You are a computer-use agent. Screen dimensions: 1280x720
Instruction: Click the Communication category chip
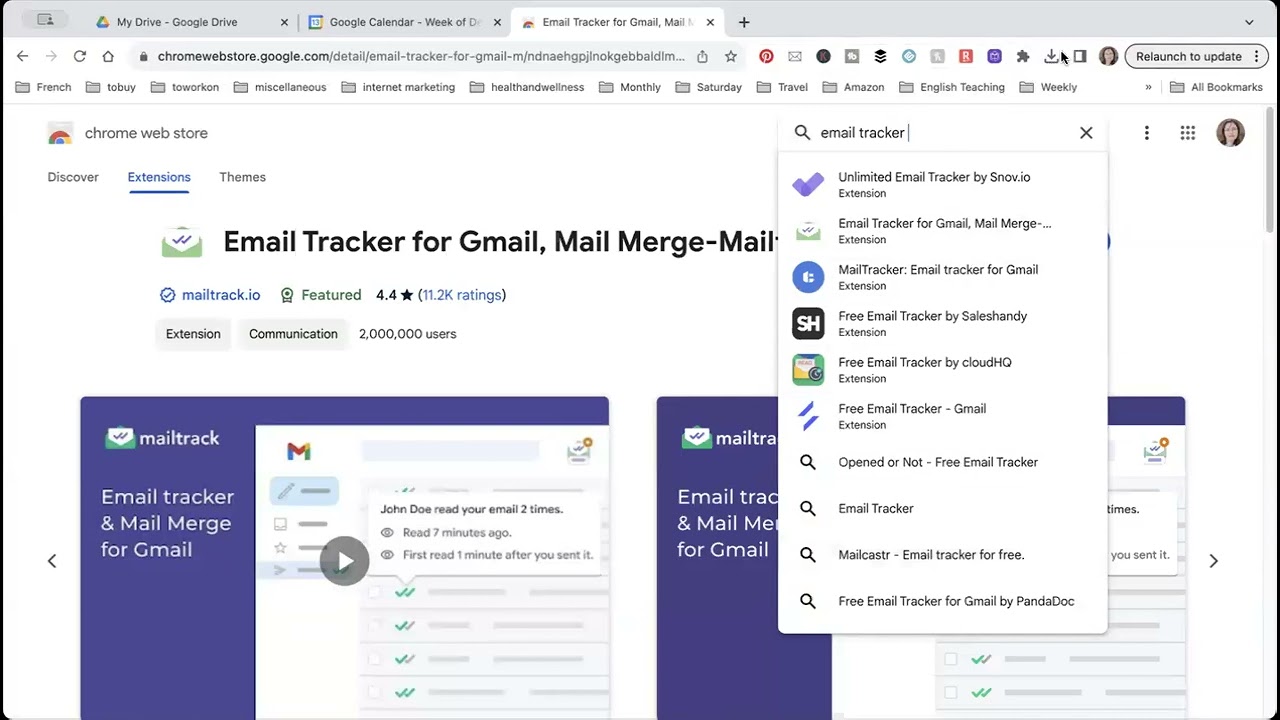[293, 334]
